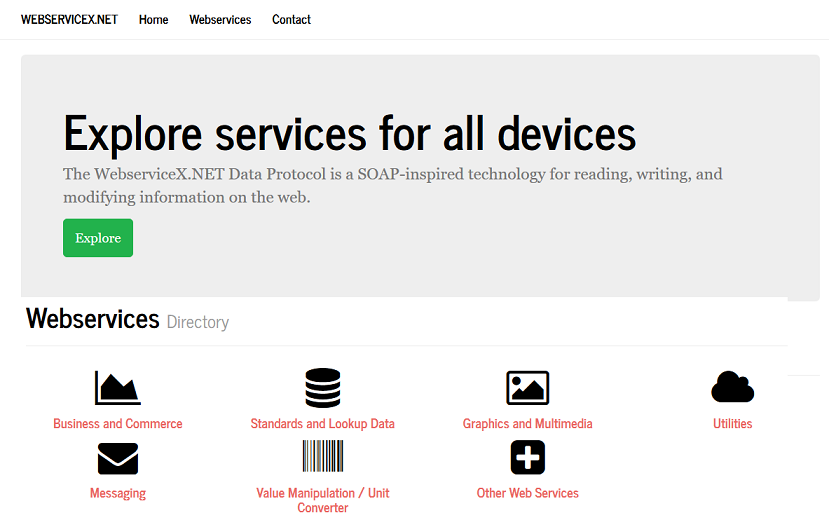This screenshot has width=829, height=527.
Task: Click the WebserviceX.NET Data Protocol description paragraph
Action: (392, 186)
